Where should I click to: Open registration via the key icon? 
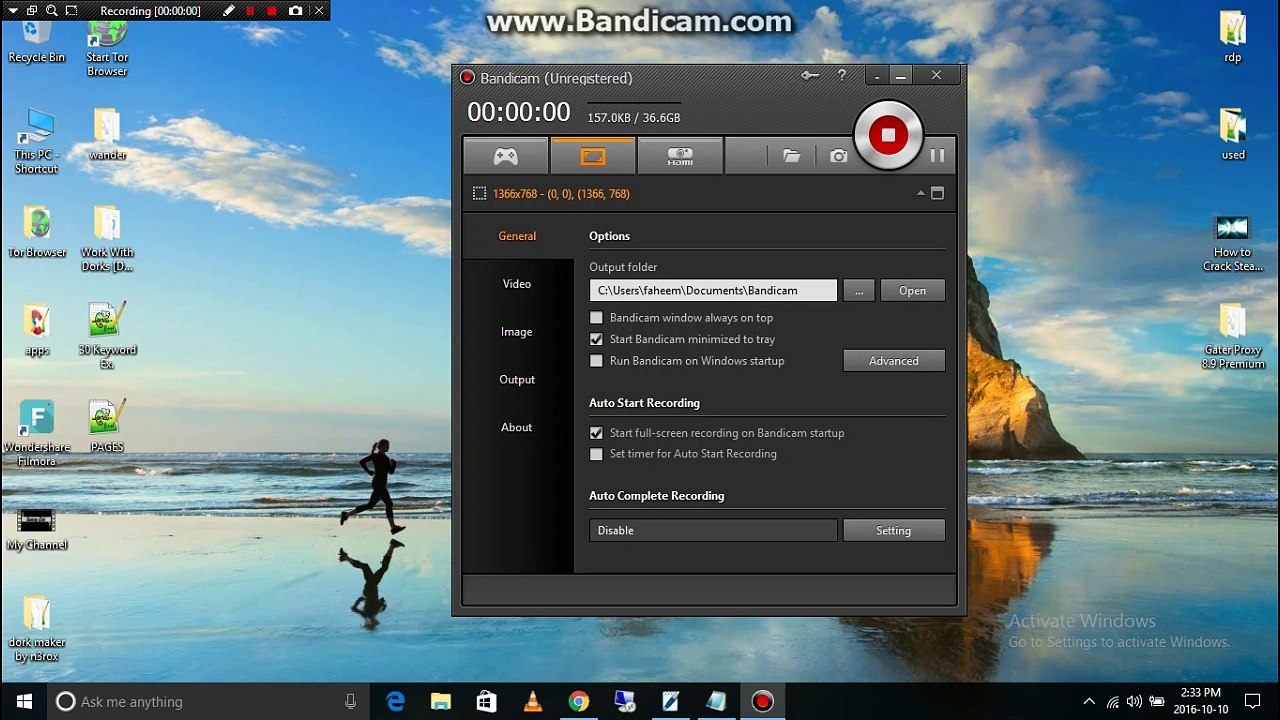point(810,76)
